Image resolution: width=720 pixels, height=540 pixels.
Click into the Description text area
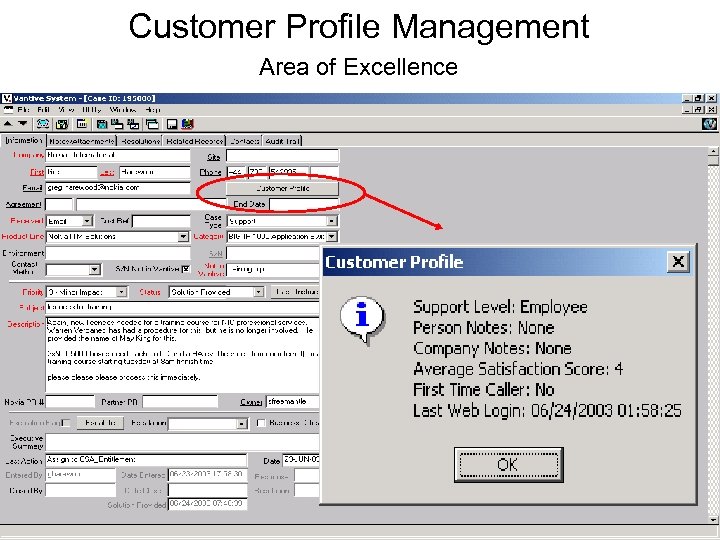click(182, 354)
